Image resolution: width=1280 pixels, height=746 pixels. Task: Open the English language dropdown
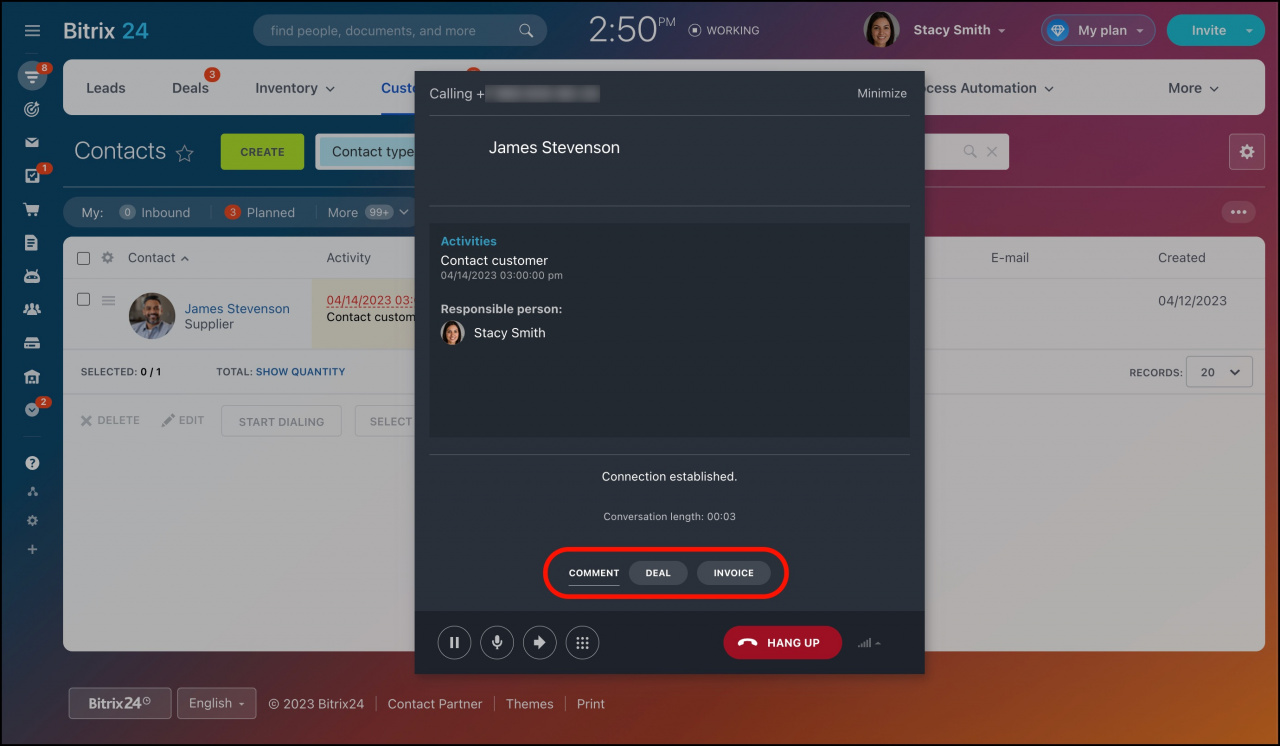pyautogui.click(x=217, y=703)
